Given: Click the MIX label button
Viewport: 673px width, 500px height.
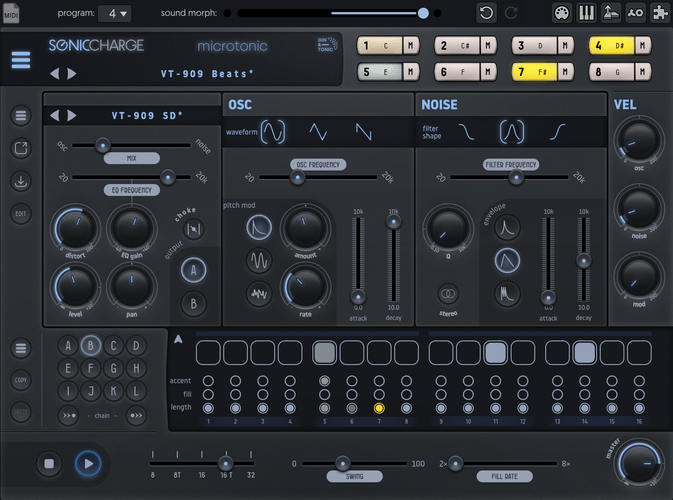Looking at the screenshot, I should [132, 158].
